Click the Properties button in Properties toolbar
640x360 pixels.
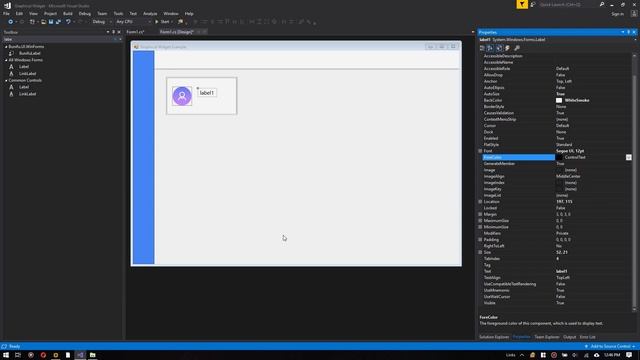pyautogui.click(x=499, y=48)
